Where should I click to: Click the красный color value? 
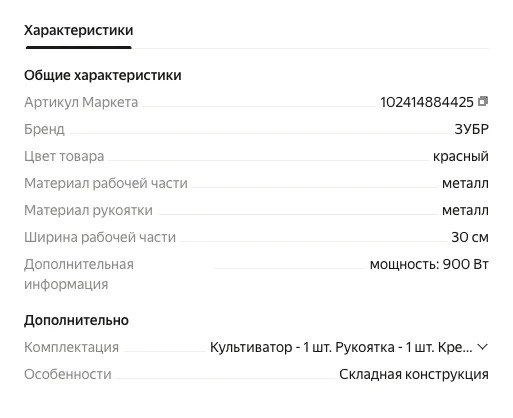click(461, 156)
